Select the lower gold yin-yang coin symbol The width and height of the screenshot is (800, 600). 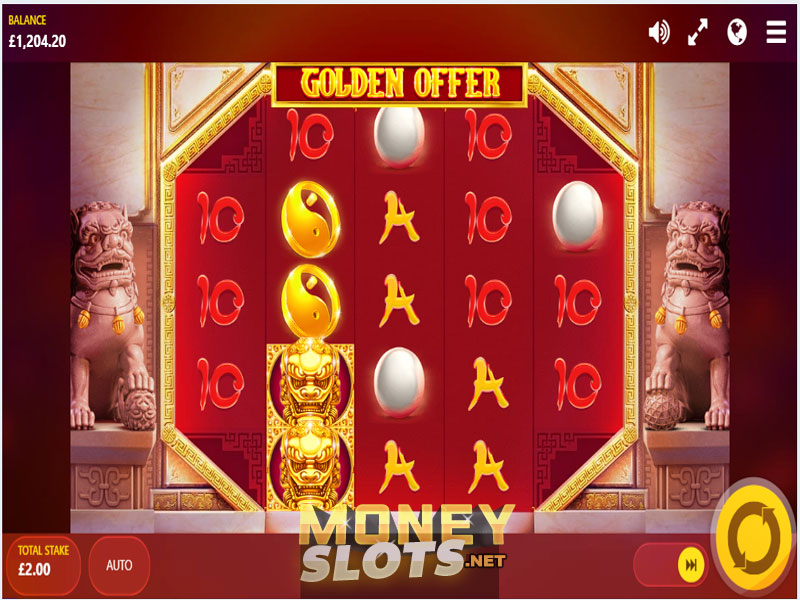310,301
